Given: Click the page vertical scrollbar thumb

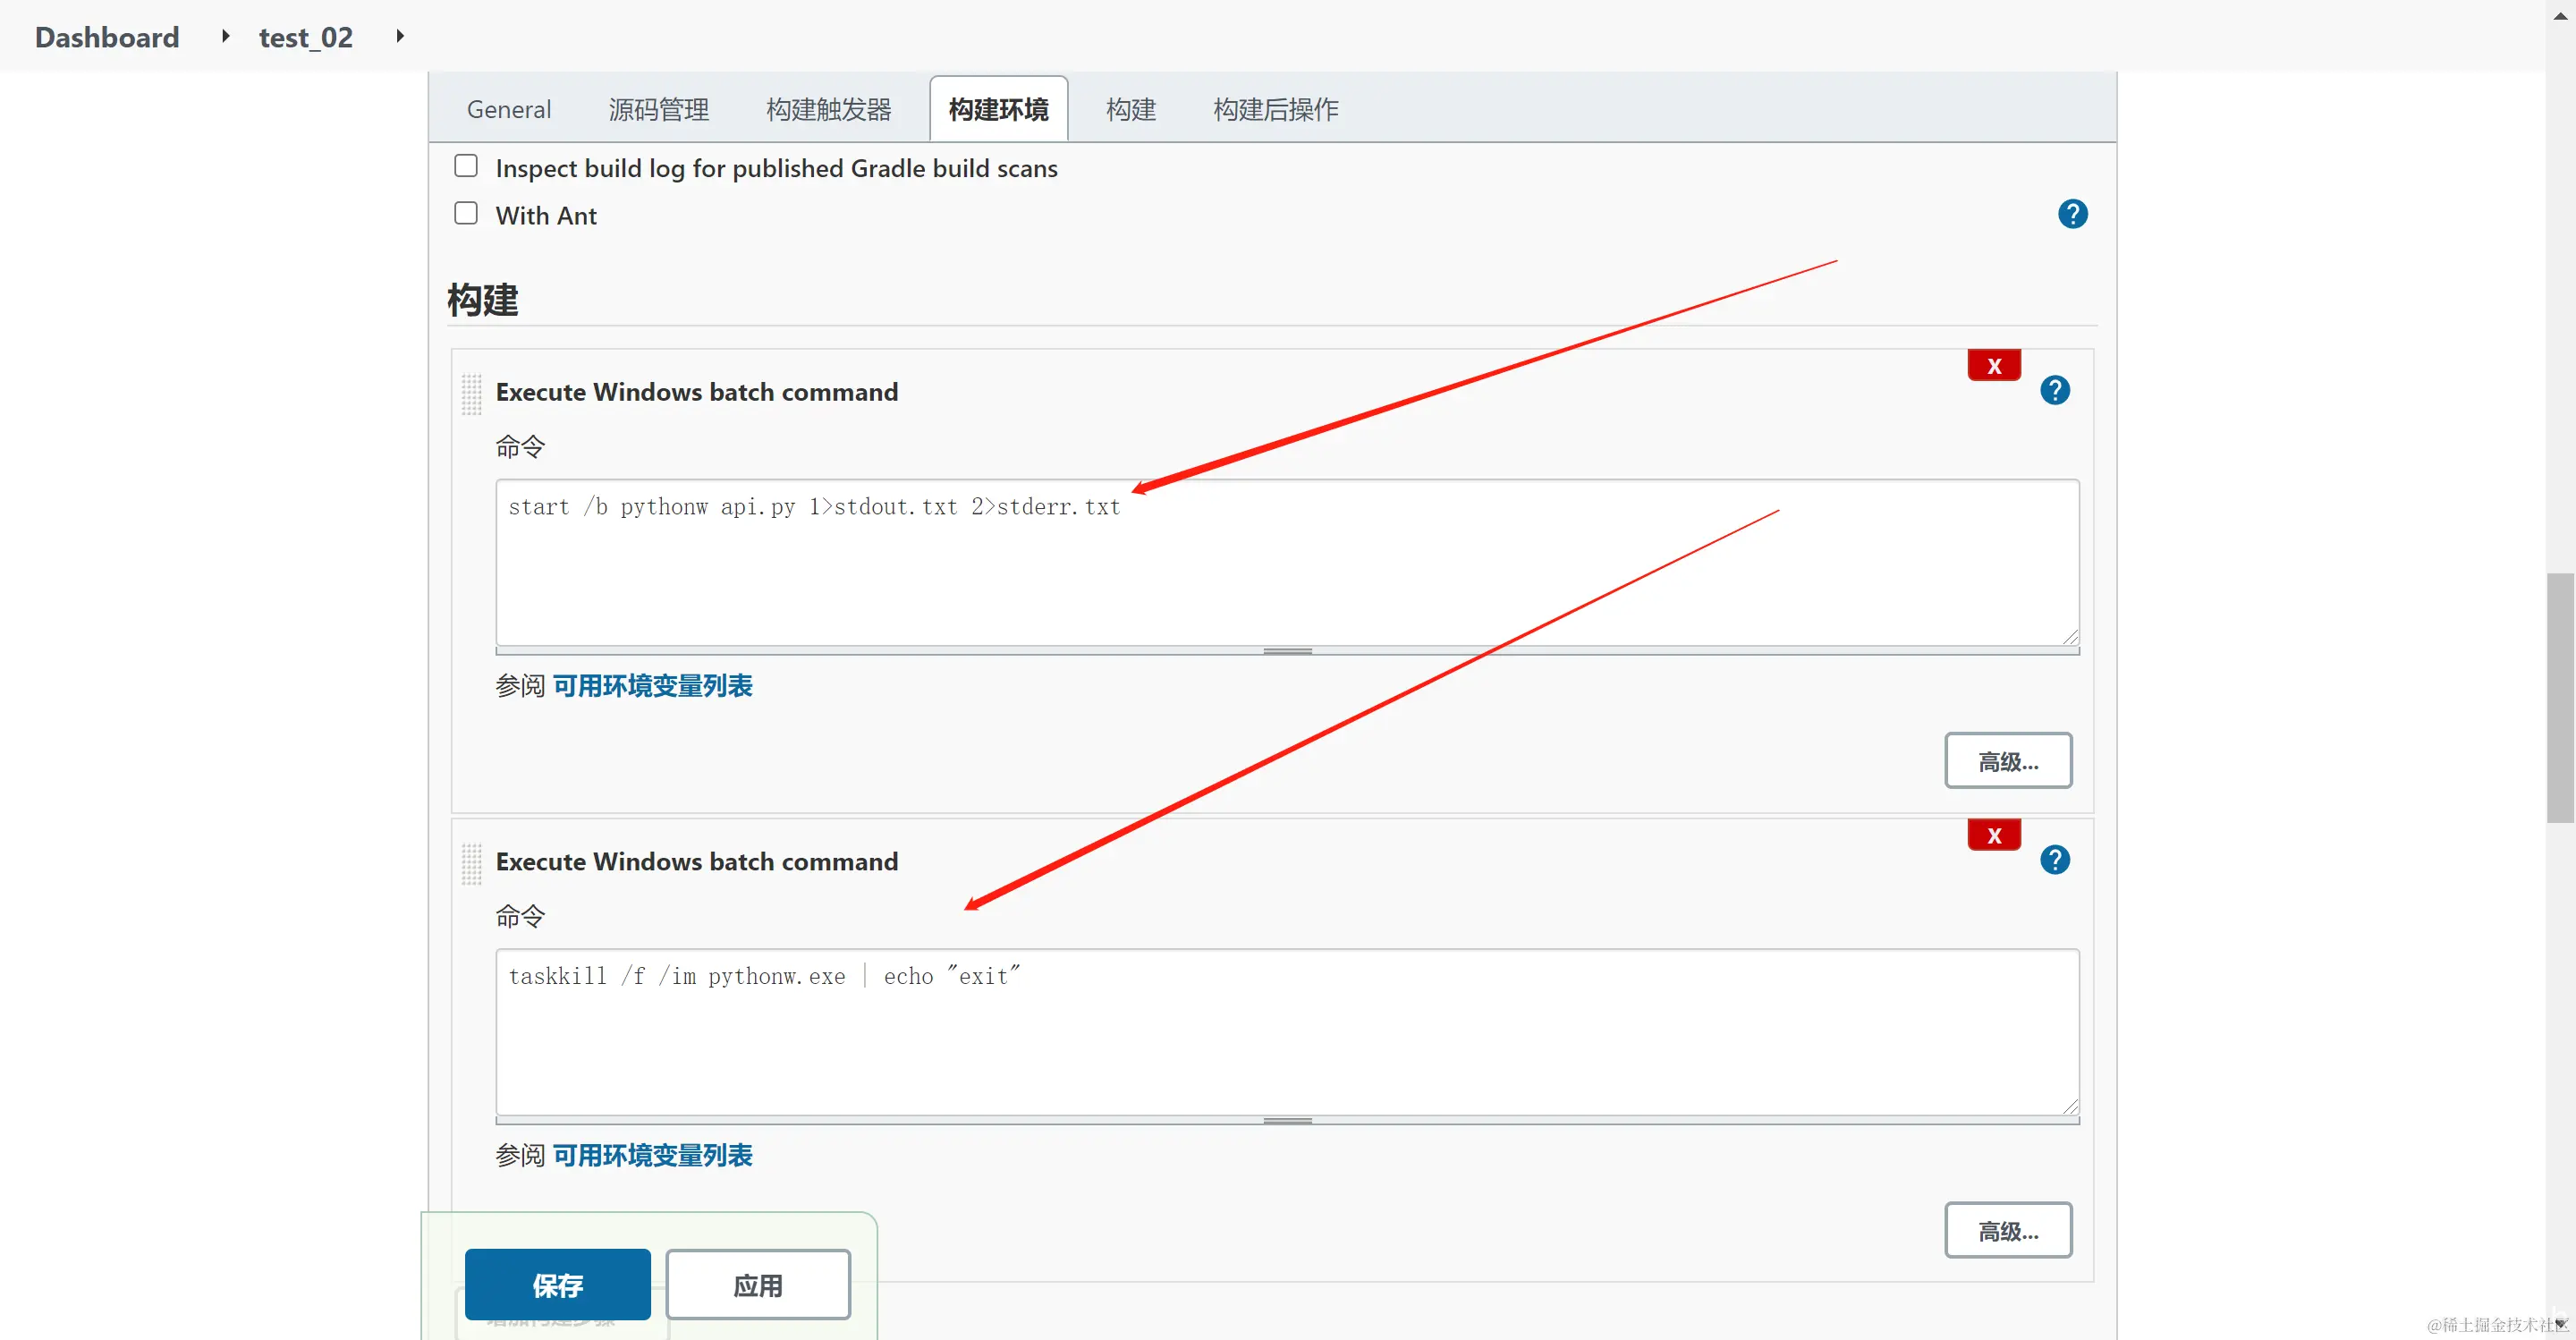Looking at the screenshot, I should (2559, 697).
